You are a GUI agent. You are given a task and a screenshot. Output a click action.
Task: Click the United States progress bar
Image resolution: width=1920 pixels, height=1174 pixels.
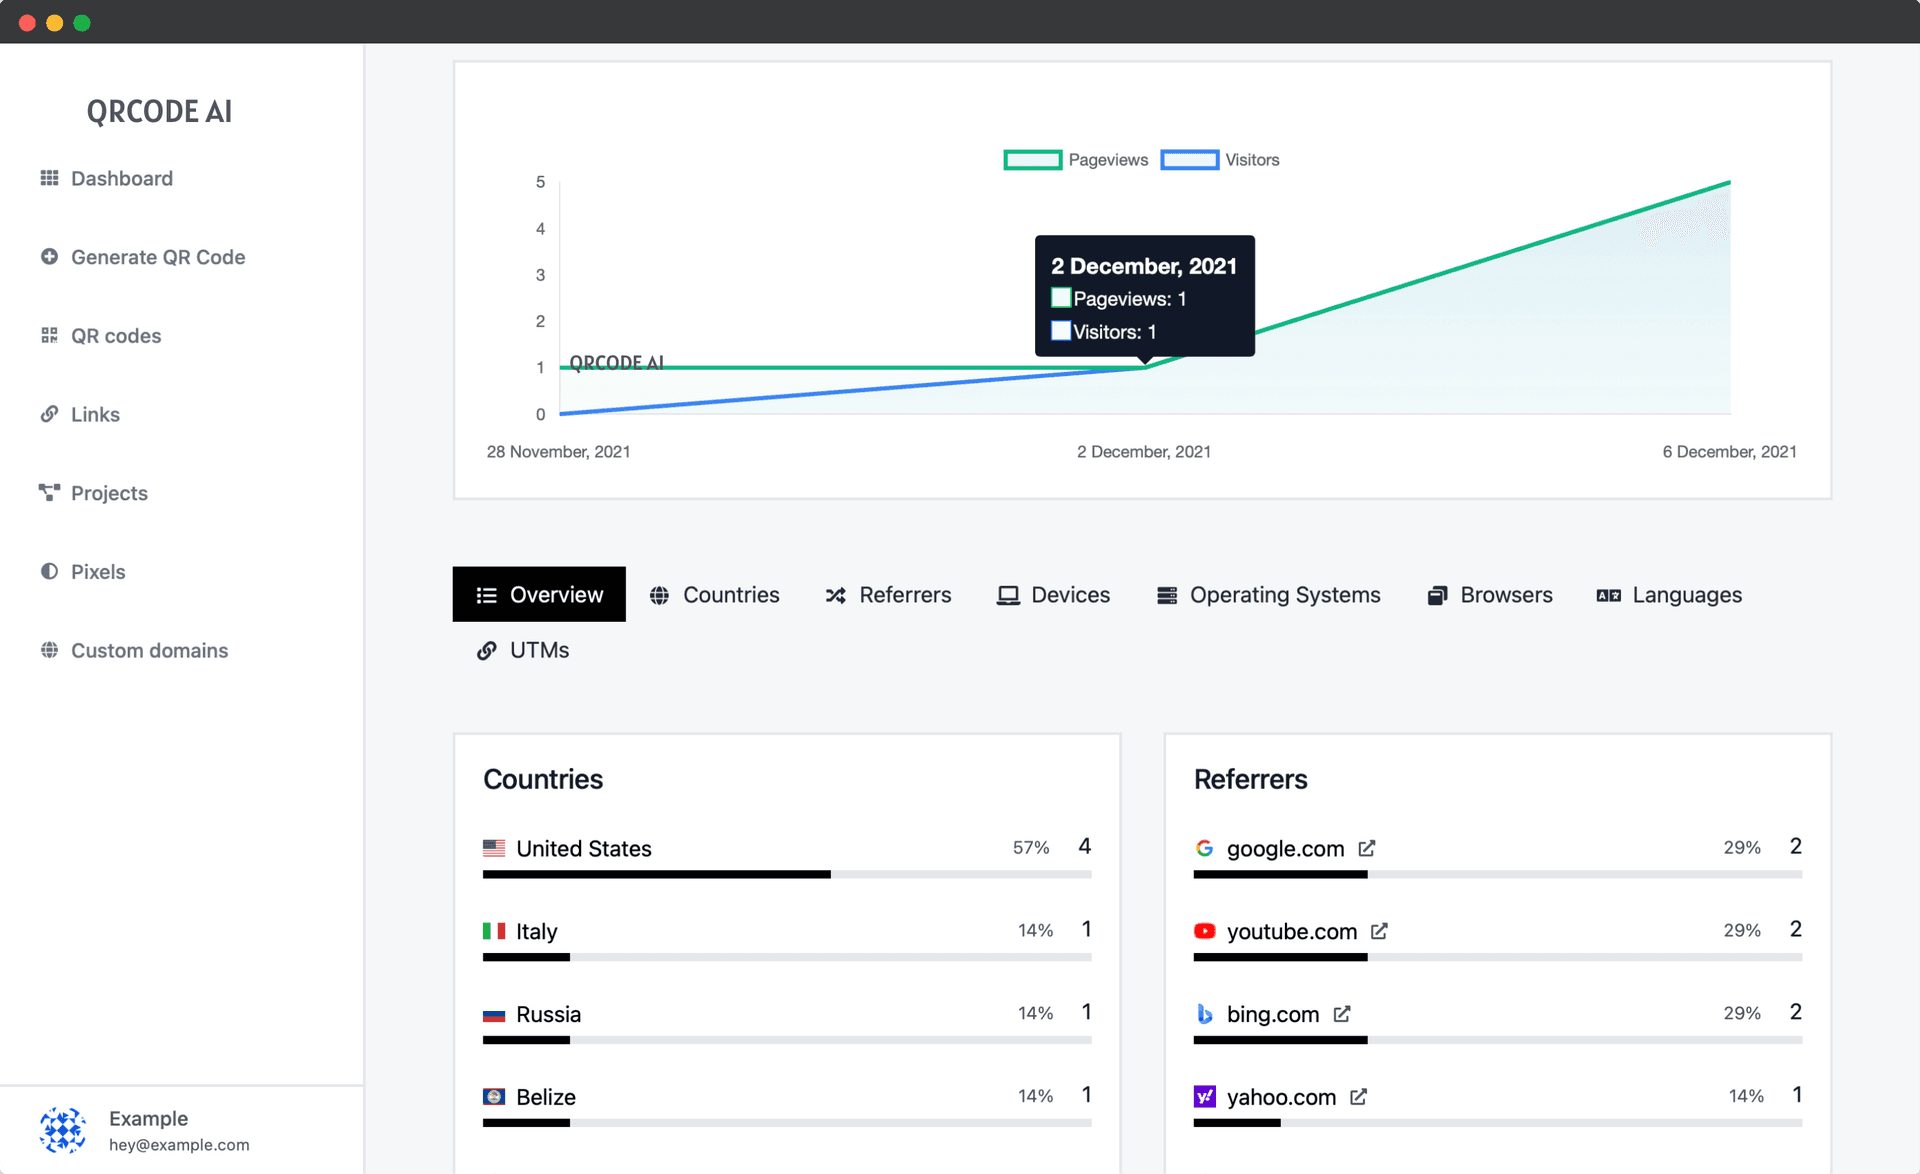[x=787, y=874]
